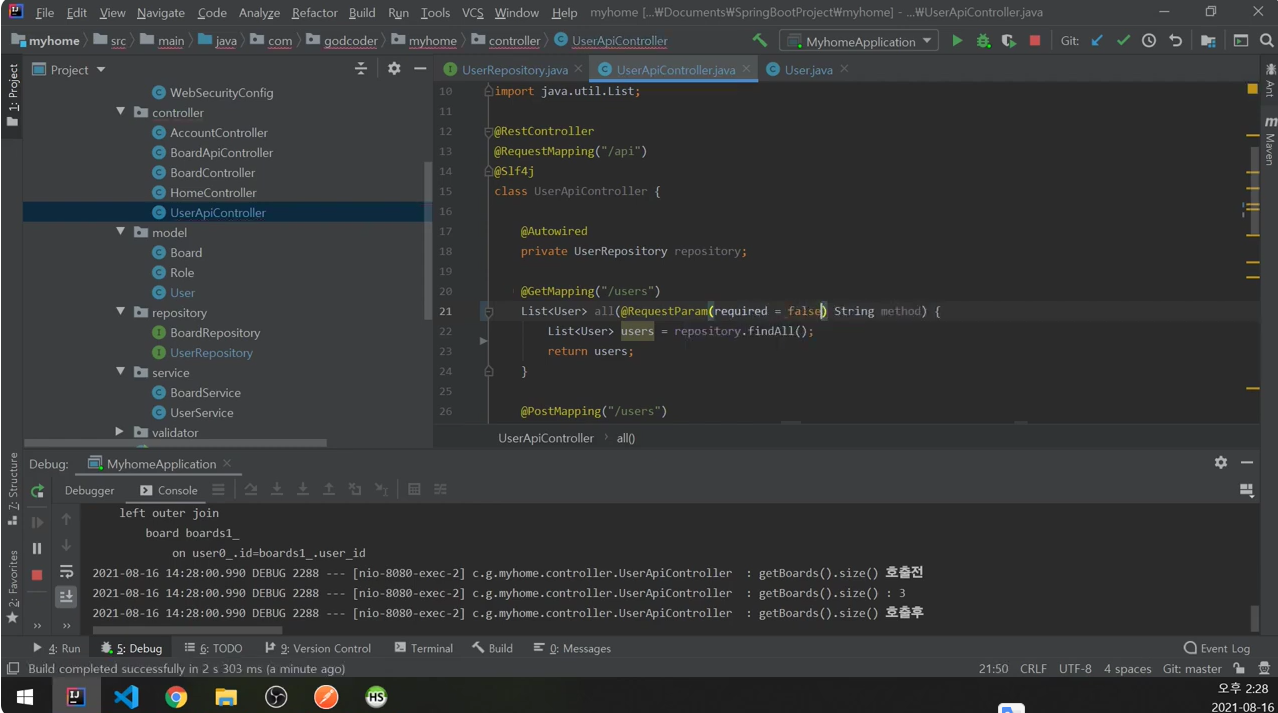Collapse the model folder
1278x713 pixels.
coord(121,232)
